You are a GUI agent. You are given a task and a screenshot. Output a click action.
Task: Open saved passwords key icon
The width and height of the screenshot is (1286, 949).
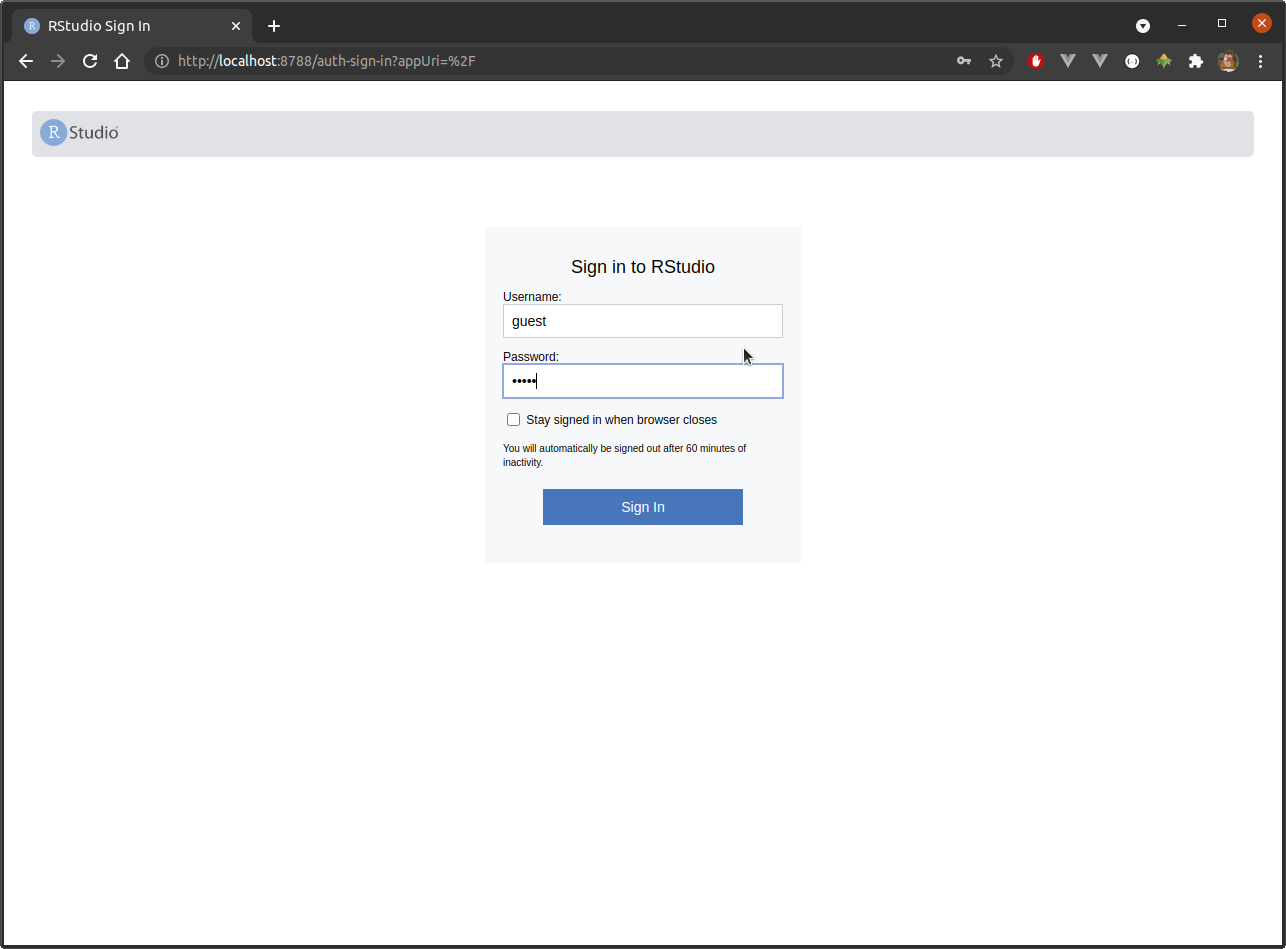(964, 61)
